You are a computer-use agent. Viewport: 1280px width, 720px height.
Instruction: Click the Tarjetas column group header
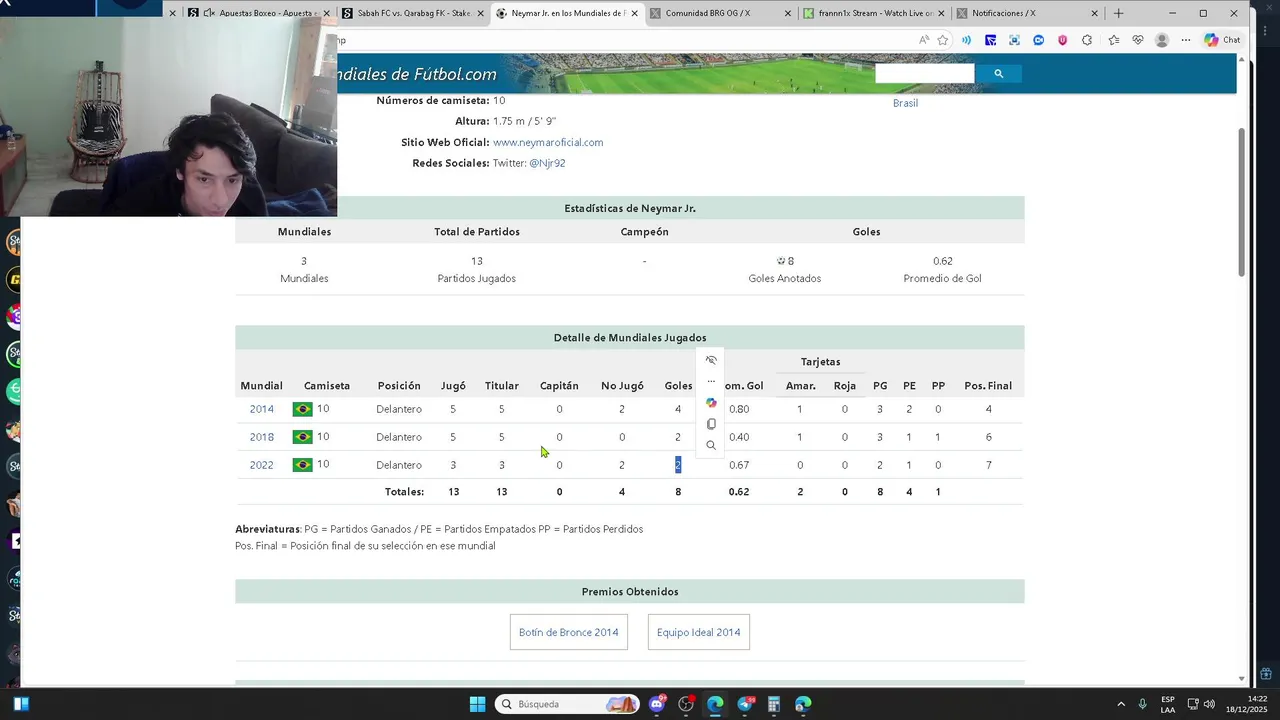pyautogui.click(x=820, y=362)
